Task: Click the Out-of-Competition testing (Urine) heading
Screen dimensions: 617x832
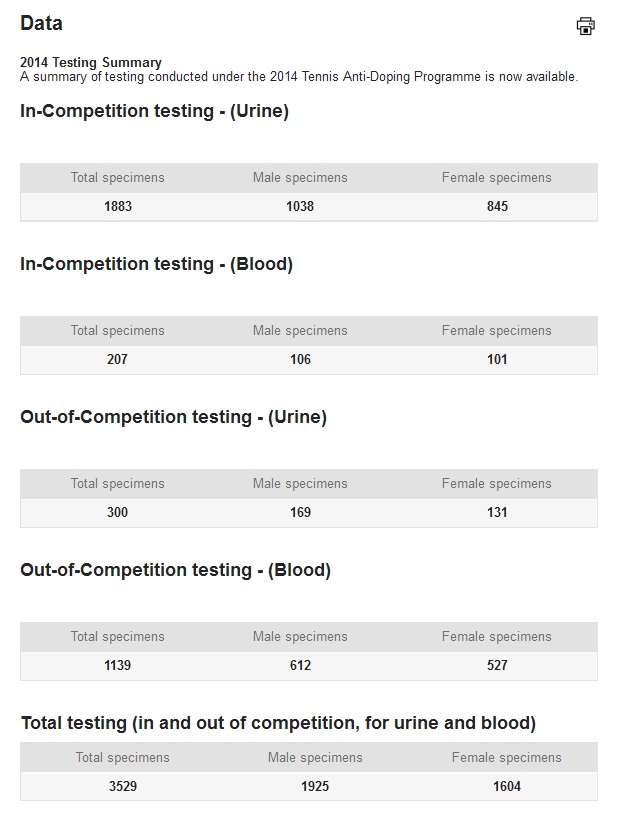Action: click(173, 417)
